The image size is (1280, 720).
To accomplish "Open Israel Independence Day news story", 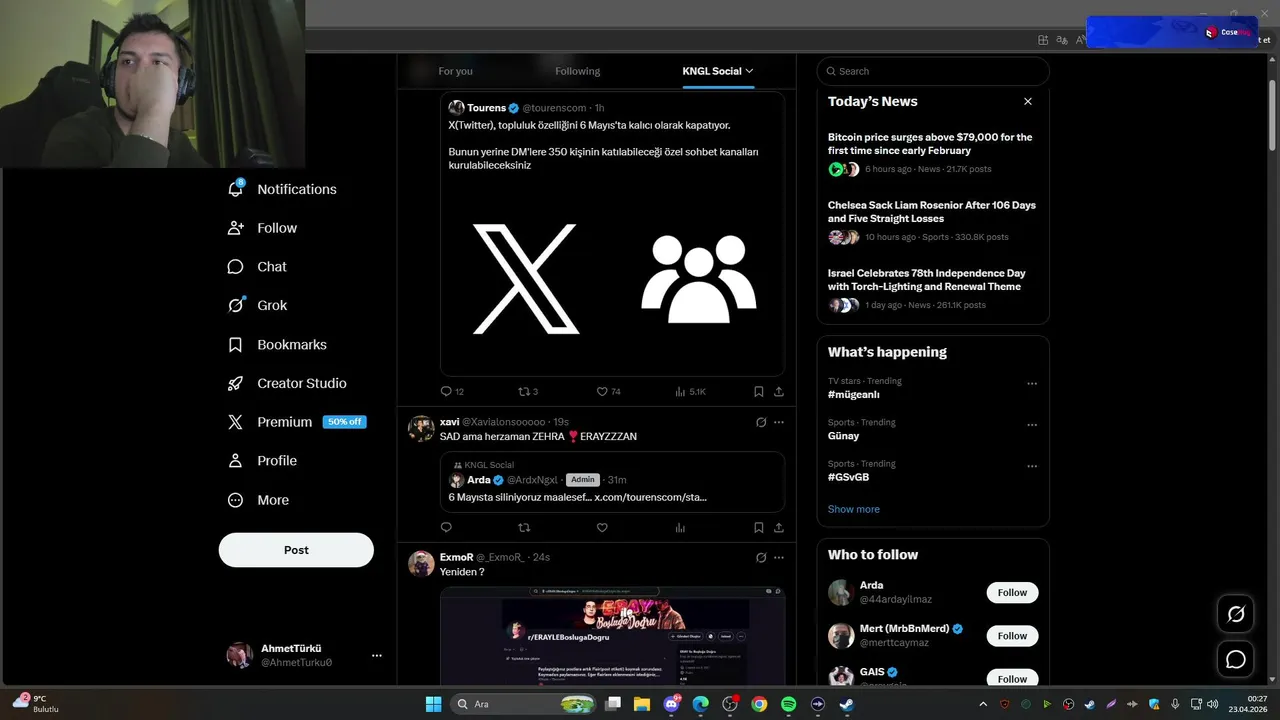I will pos(933,289).
